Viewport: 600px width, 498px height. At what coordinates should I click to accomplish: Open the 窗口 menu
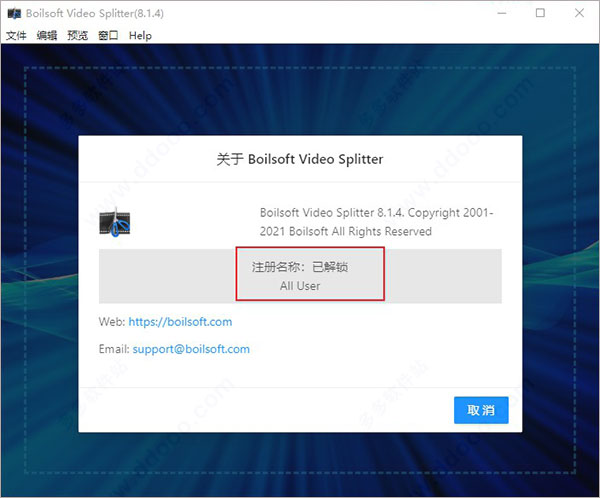(x=108, y=36)
